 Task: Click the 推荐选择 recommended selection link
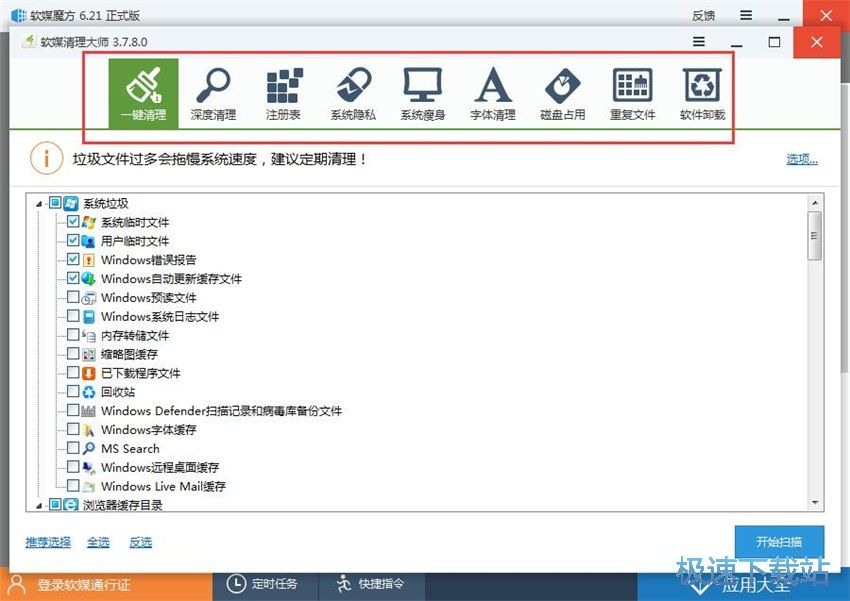(48, 542)
